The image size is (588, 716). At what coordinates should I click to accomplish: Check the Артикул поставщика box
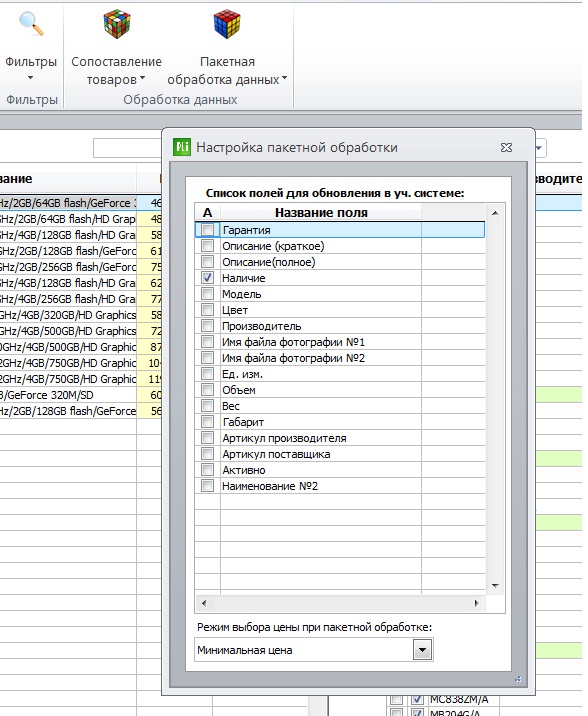click(207, 453)
